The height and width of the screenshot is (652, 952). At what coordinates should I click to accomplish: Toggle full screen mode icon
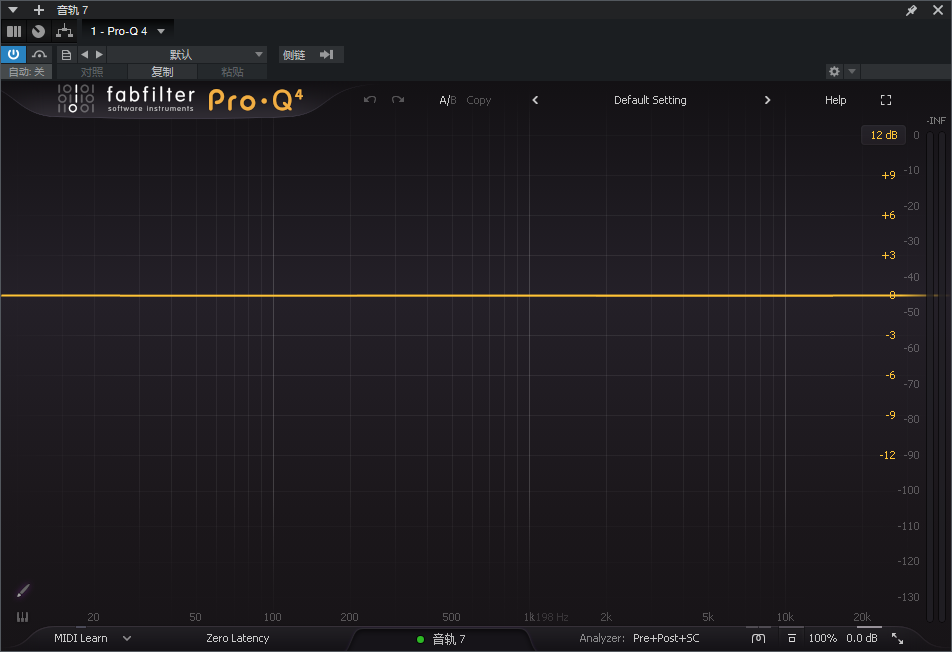point(886,100)
